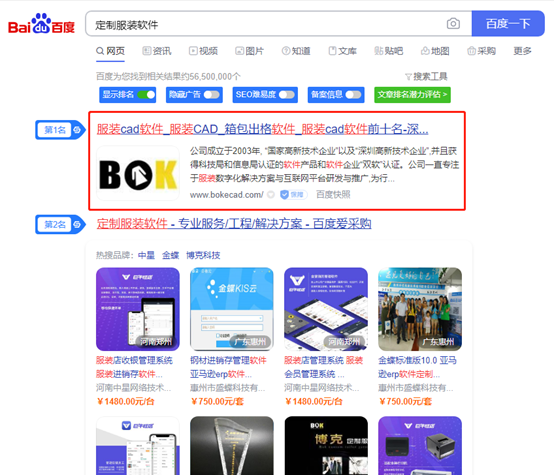Open 金蝶标准版10.0 group photo image
554x475 pixels.
tap(420, 309)
